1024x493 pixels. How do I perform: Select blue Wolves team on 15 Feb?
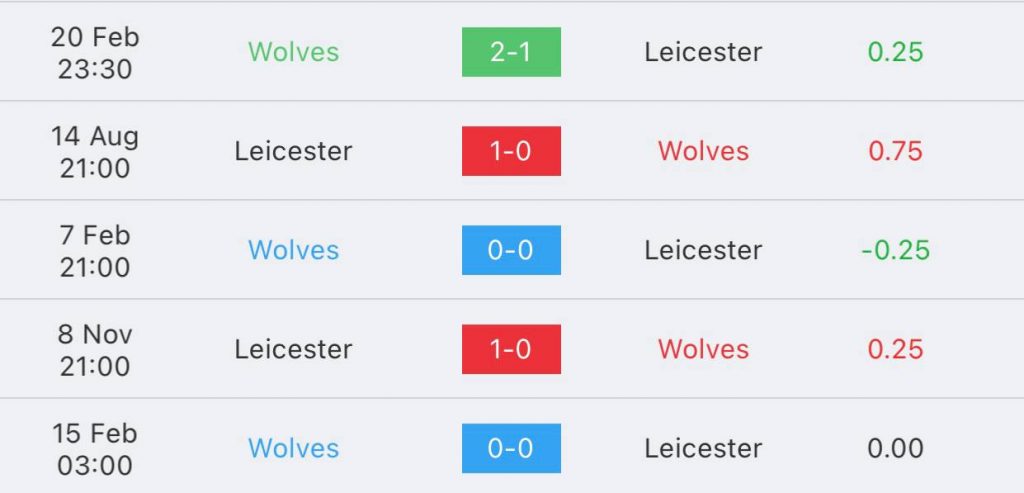click(x=293, y=449)
